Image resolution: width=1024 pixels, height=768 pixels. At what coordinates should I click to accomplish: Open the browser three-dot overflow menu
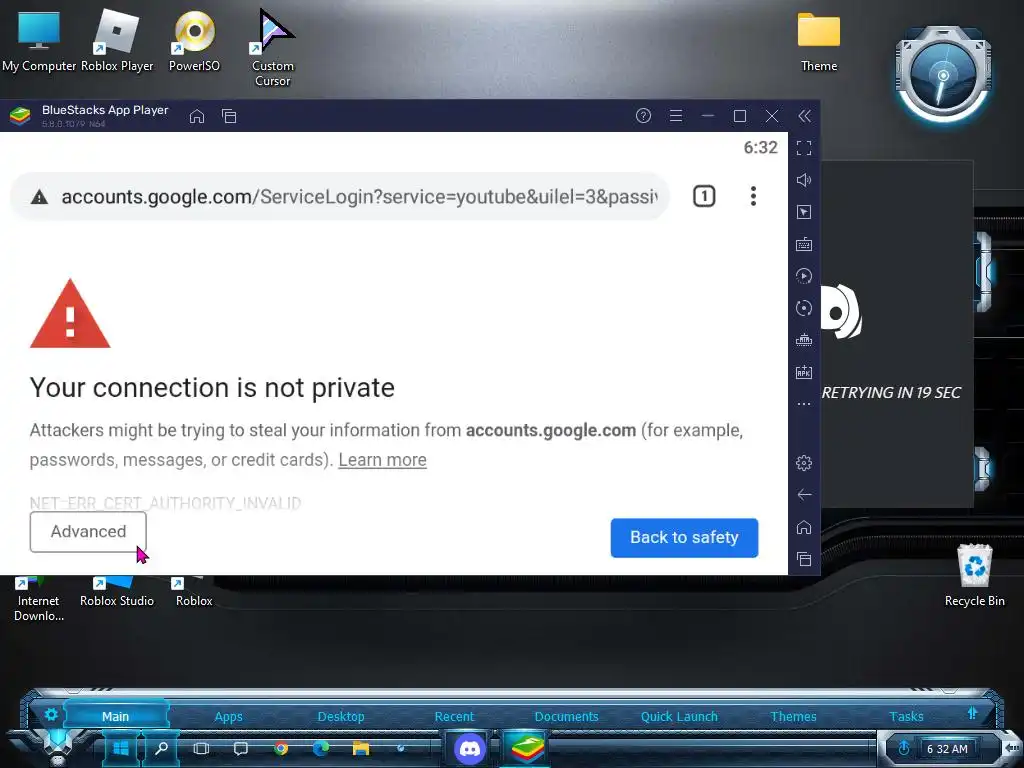coord(753,196)
